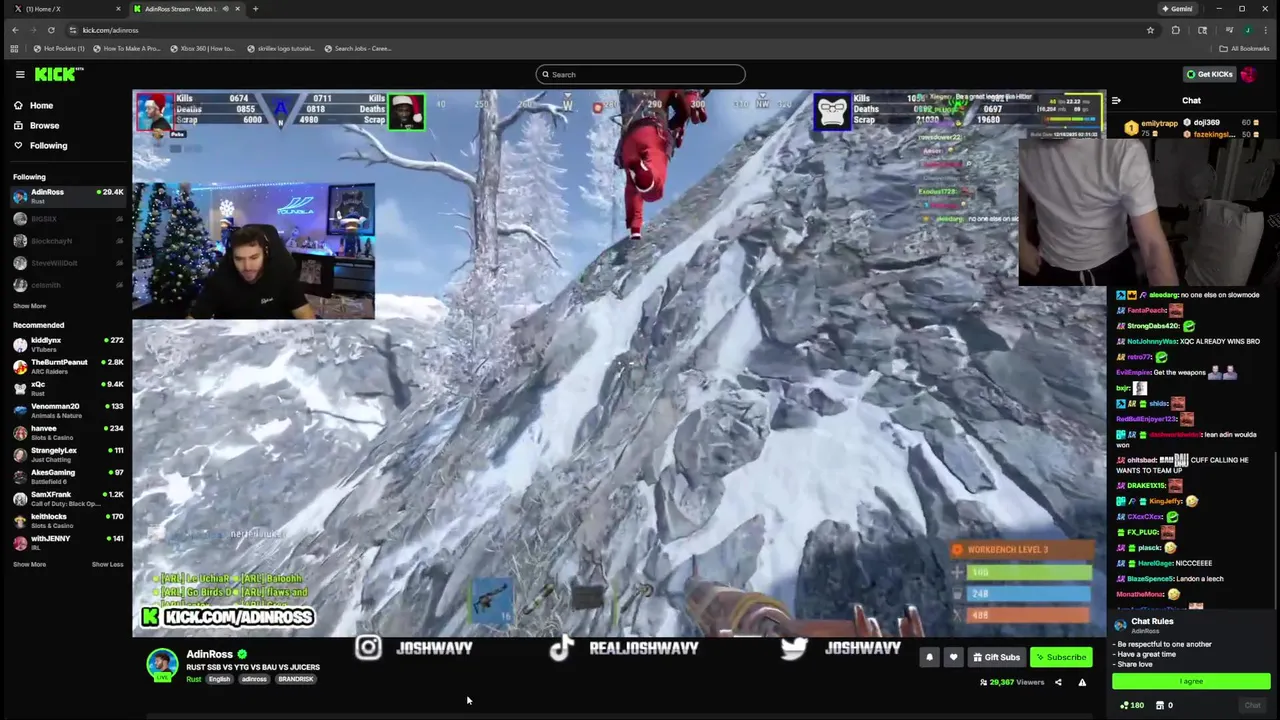The image size is (1280, 720).
Task: Open Chrome three-dot menu
Action: click(1268, 30)
